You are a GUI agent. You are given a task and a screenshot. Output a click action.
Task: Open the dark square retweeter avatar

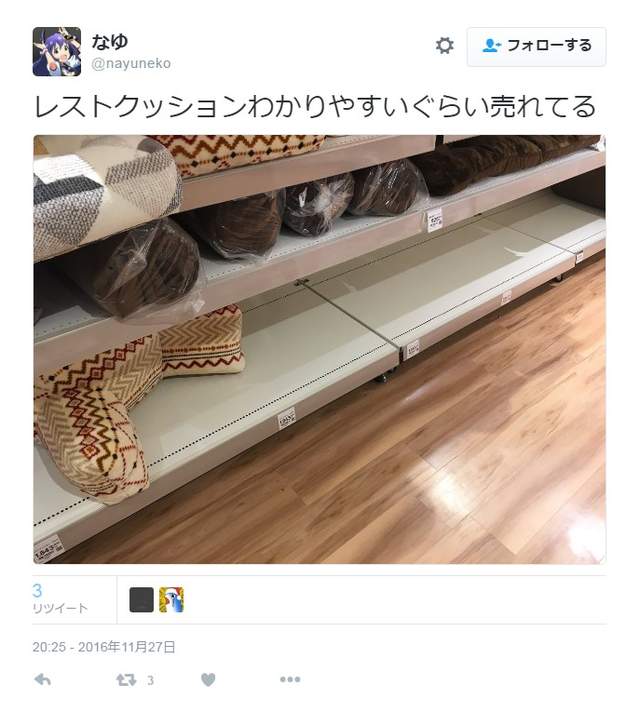click(142, 600)
